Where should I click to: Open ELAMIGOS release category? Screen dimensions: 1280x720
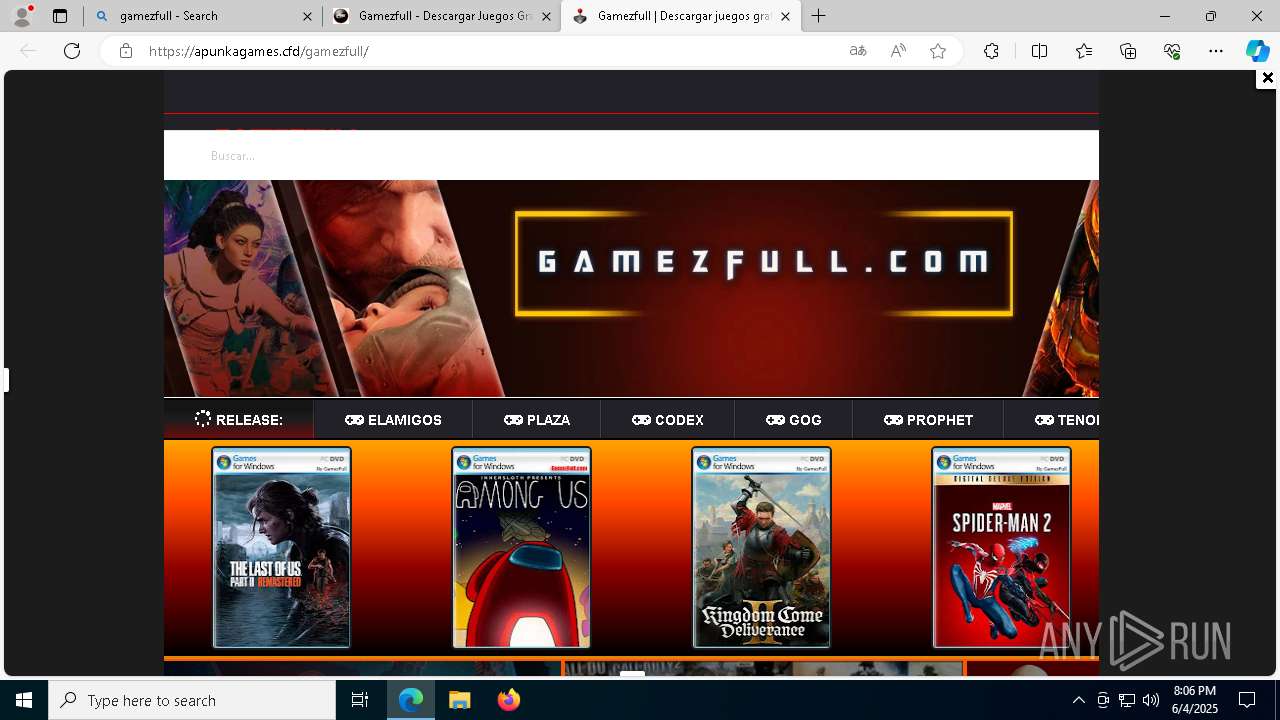(393, 419)
